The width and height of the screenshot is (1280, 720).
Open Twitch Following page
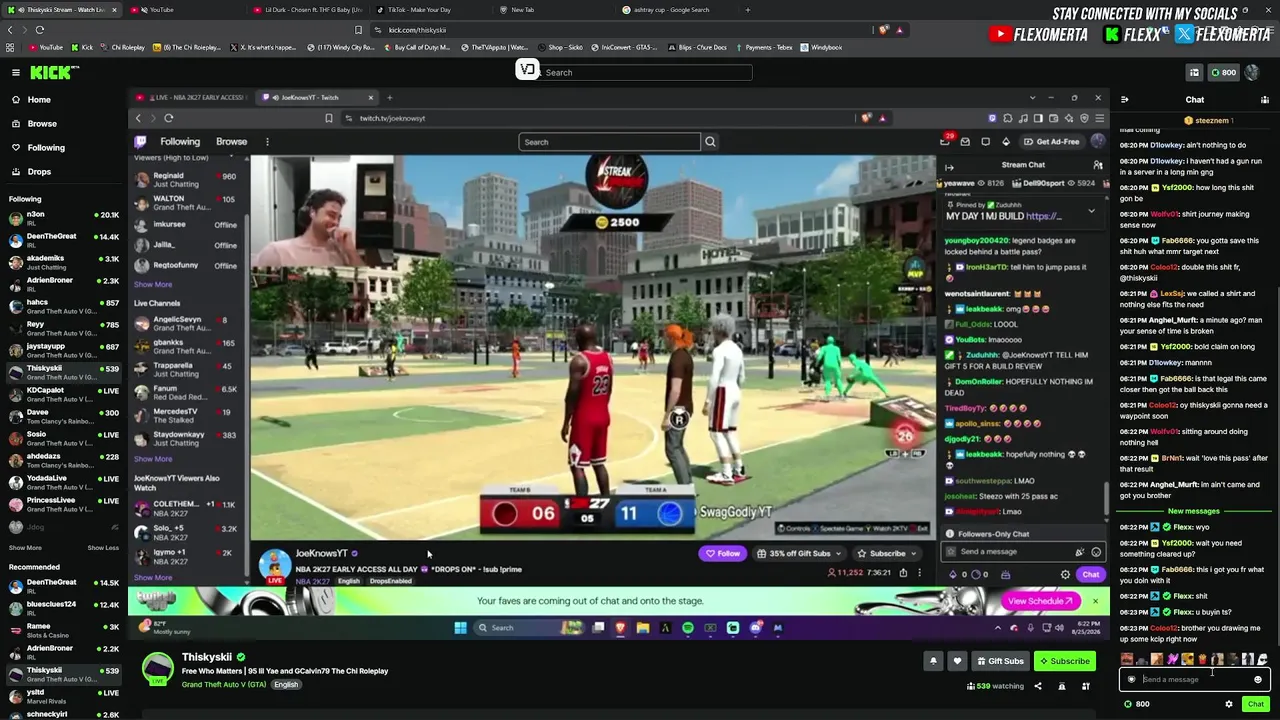(x=180, y=142)
